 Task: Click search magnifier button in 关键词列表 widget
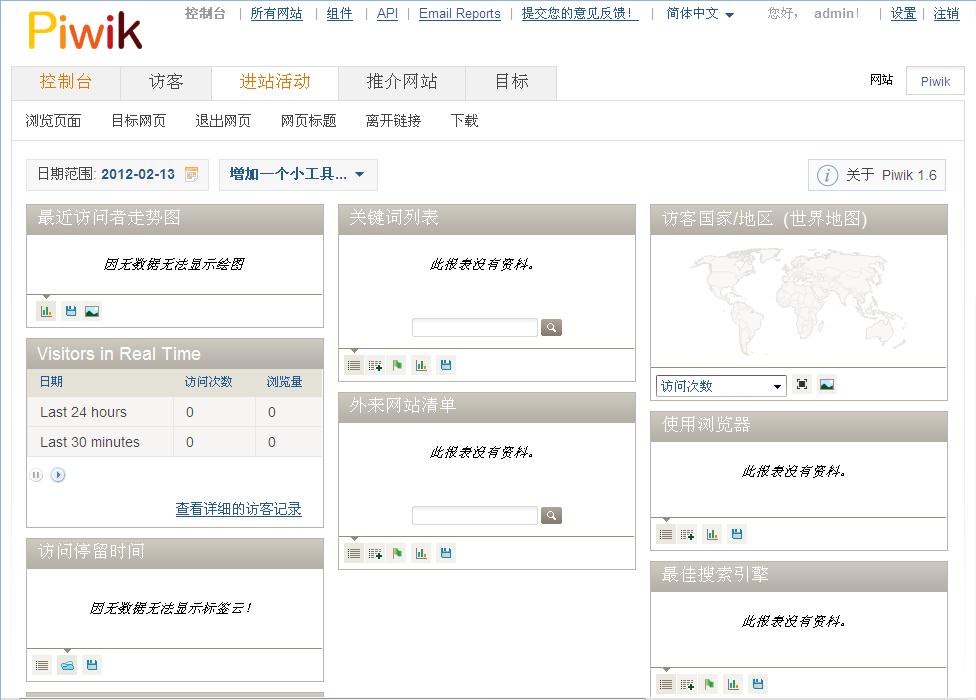(551, 327)
